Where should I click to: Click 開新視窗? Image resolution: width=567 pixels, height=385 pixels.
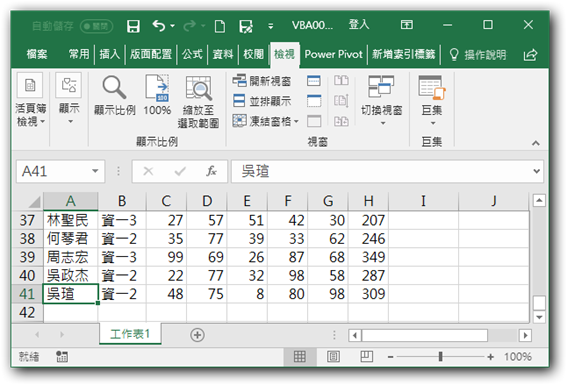click(261, 81)
